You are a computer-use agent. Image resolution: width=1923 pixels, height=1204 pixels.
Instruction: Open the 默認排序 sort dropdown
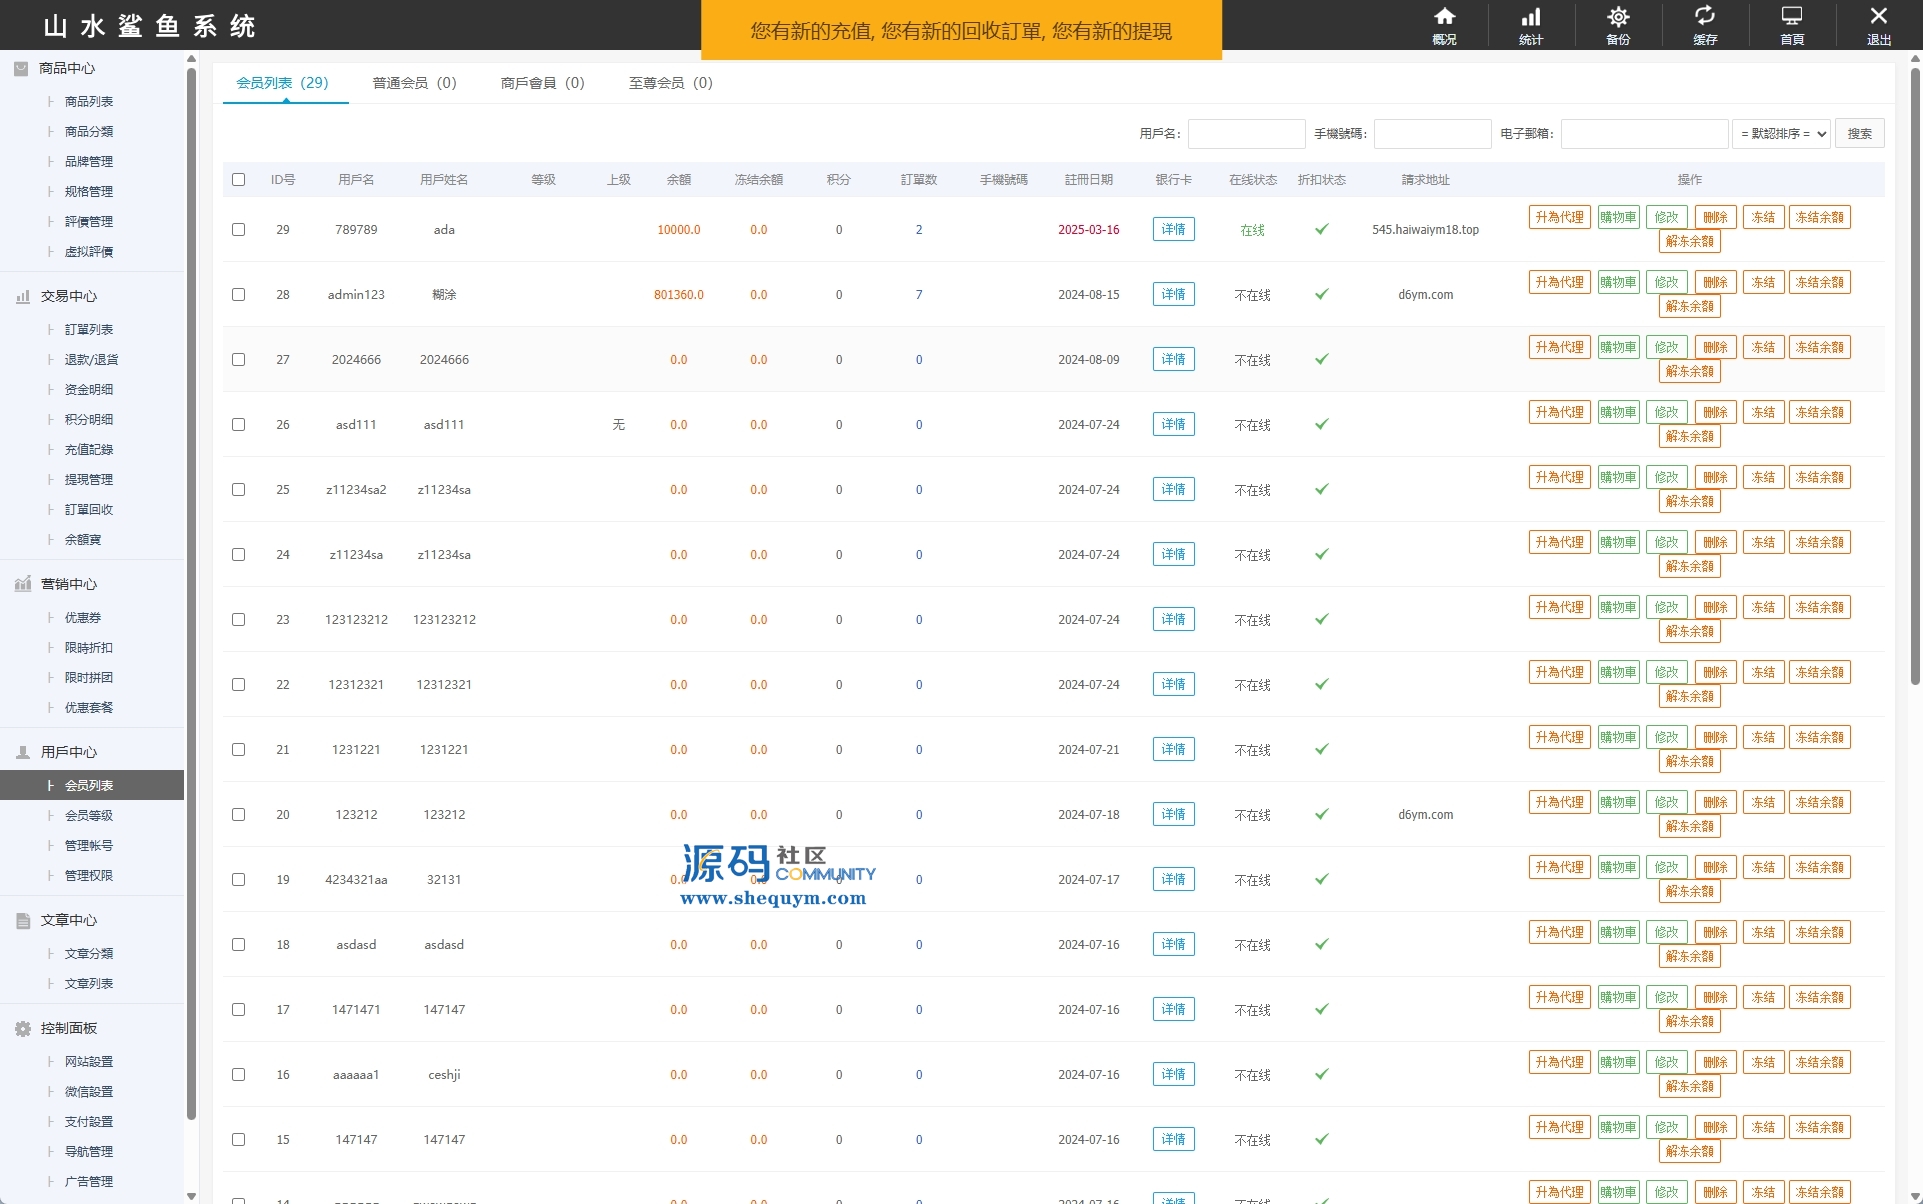pos(1781,134)
